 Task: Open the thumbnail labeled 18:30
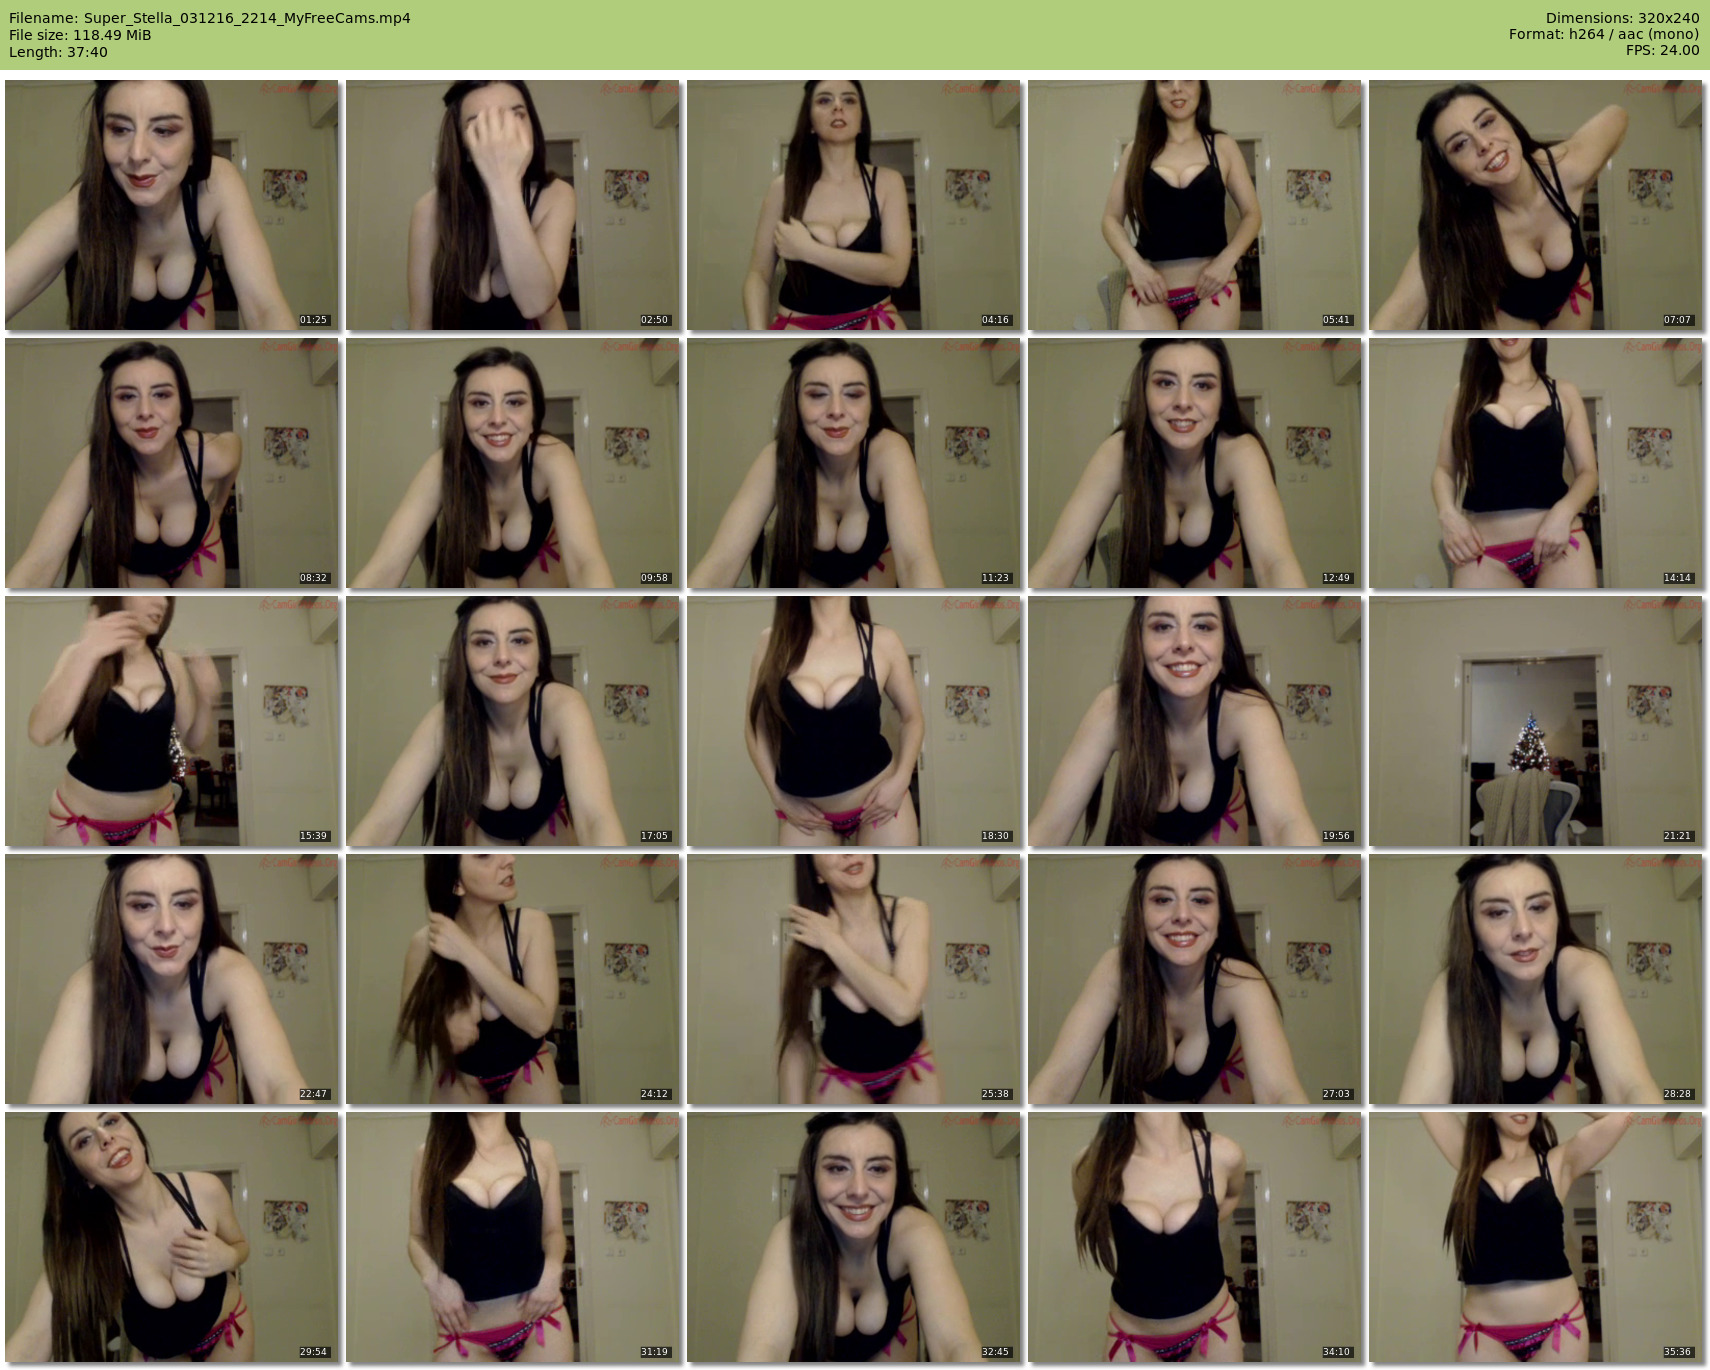[x=854, y=721]
